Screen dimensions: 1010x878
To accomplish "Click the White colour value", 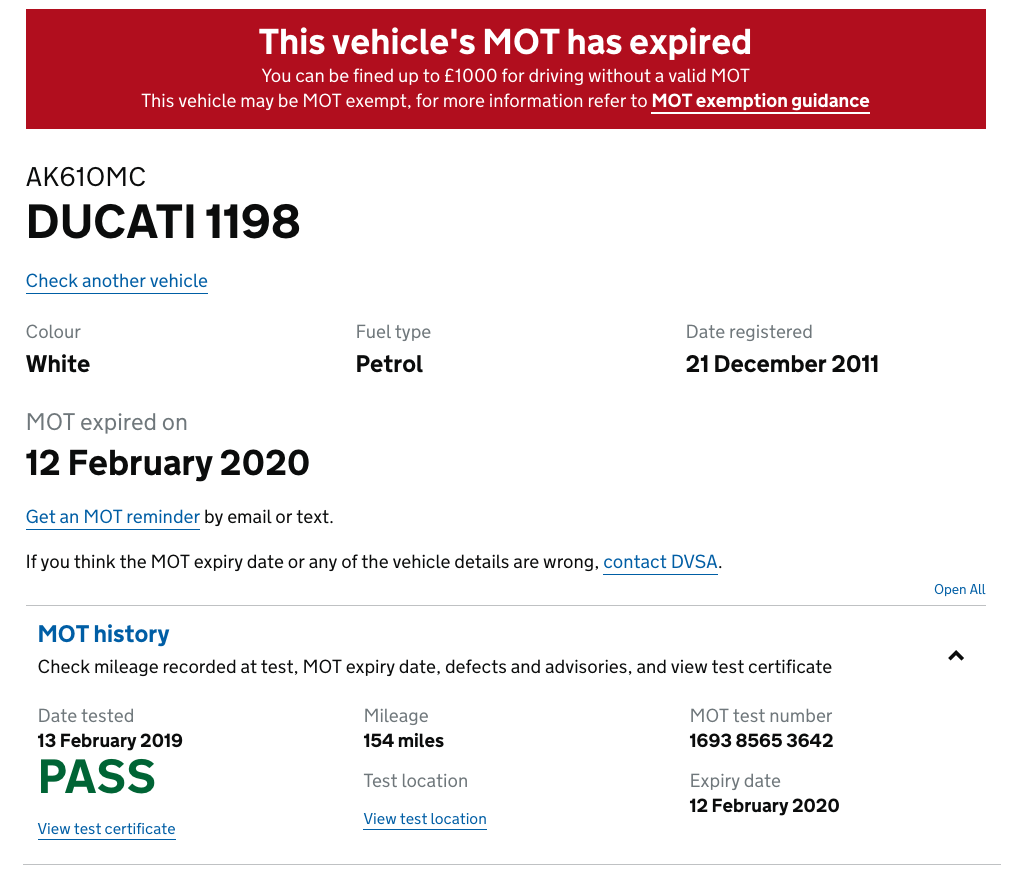I will [58, 364].
